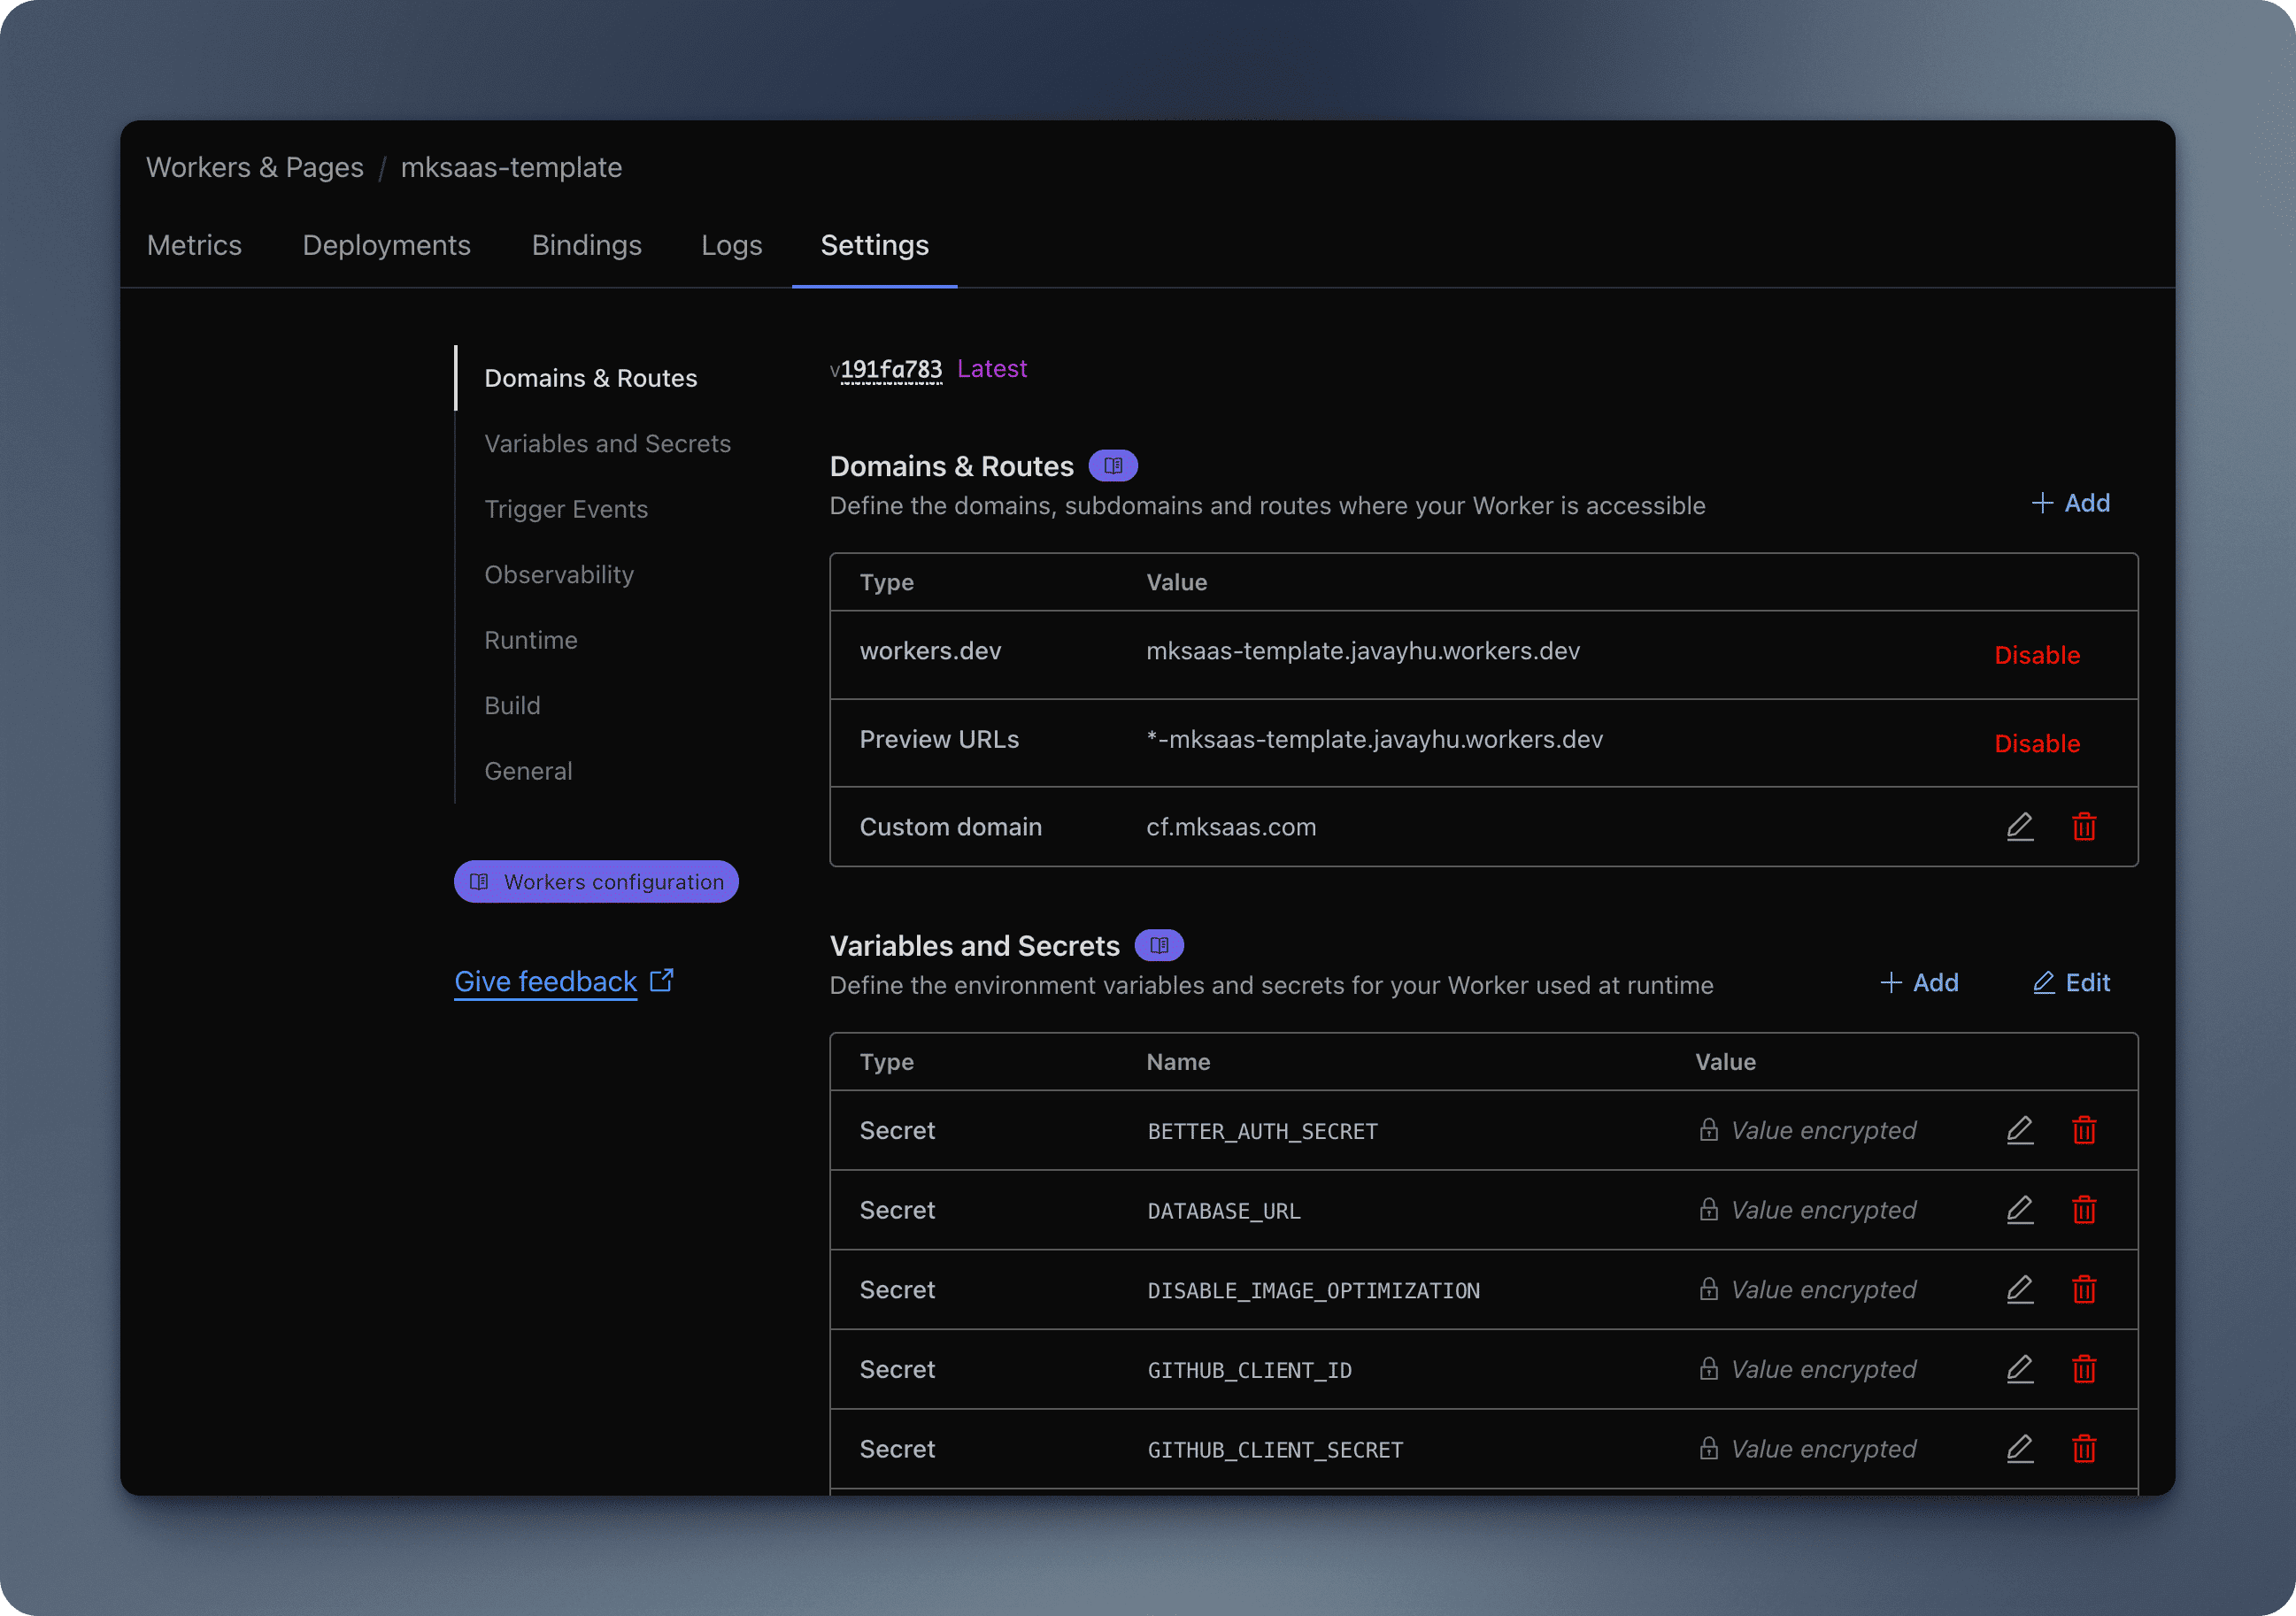The image size is (2296, 1616).
Task: Open Domains & Routes documentation book icon
Action: (x=1112, y=466)
